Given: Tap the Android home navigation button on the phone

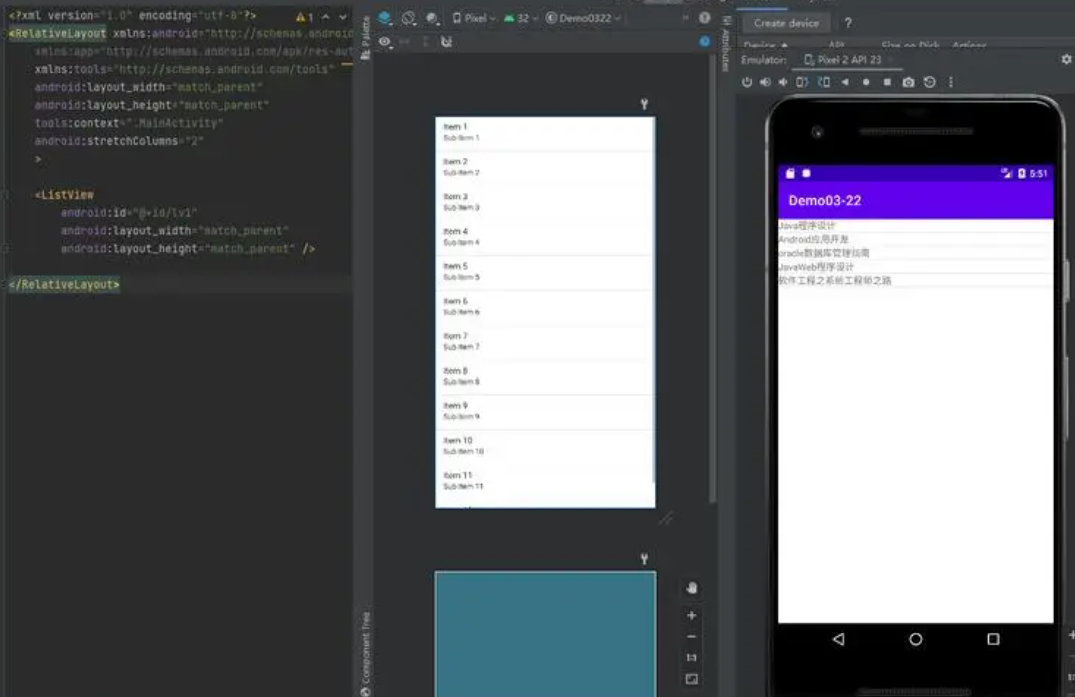Looking at the screenshot, I should tap(915, 639).
